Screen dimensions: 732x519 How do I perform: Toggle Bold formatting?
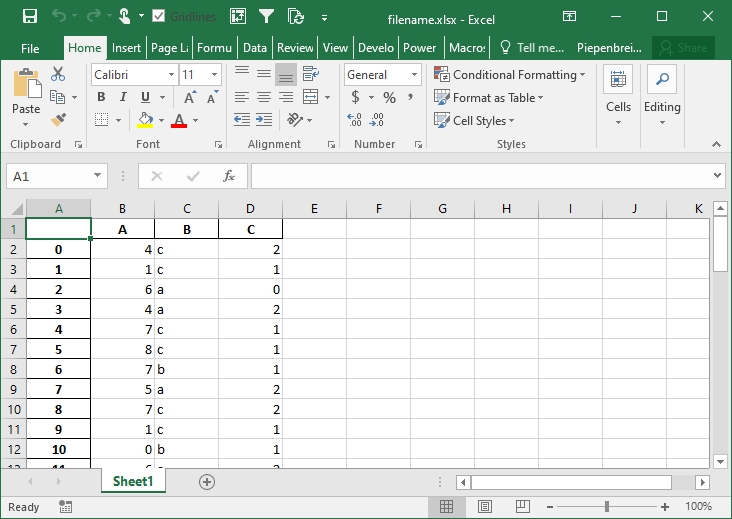pyautogui.click(x=101, y=98)
